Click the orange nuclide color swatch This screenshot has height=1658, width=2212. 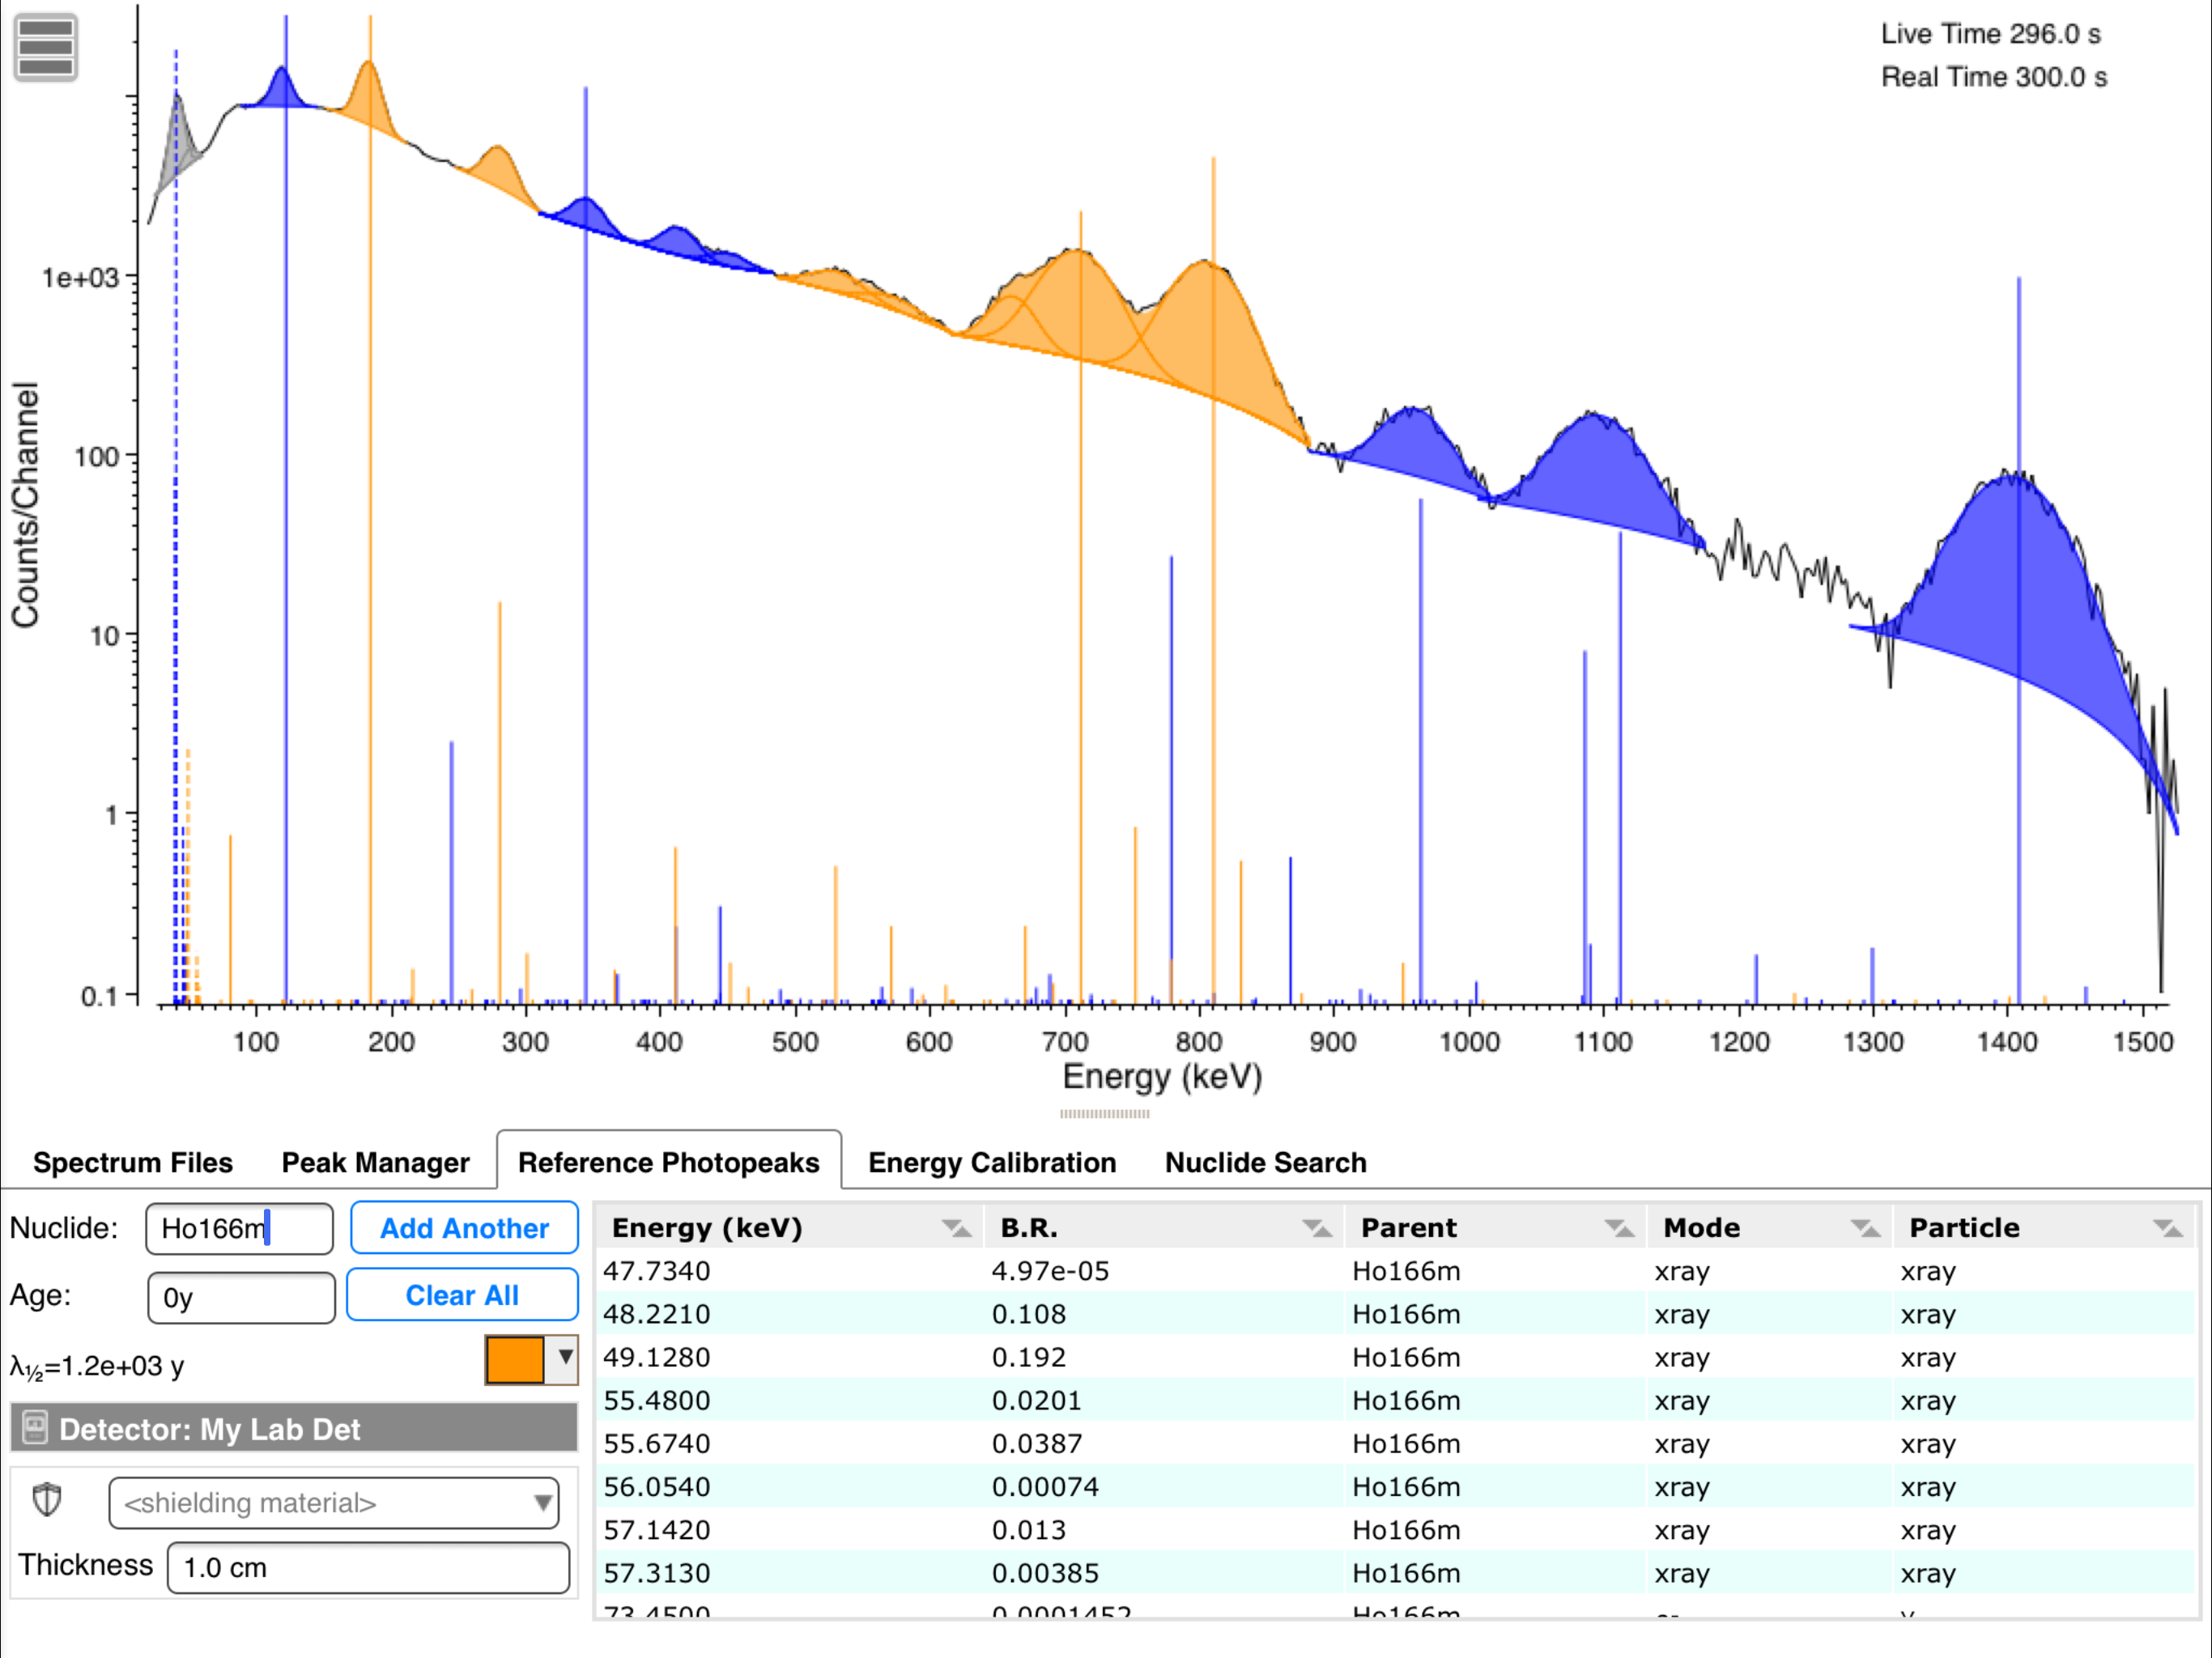pyautogui.click(x=514, y=1360)
